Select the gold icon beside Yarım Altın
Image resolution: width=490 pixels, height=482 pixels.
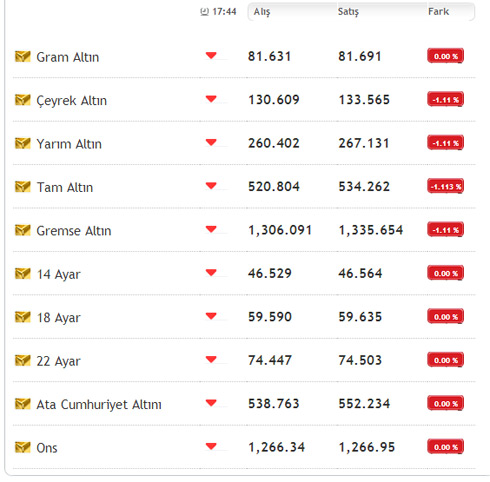tap(23, 144)
